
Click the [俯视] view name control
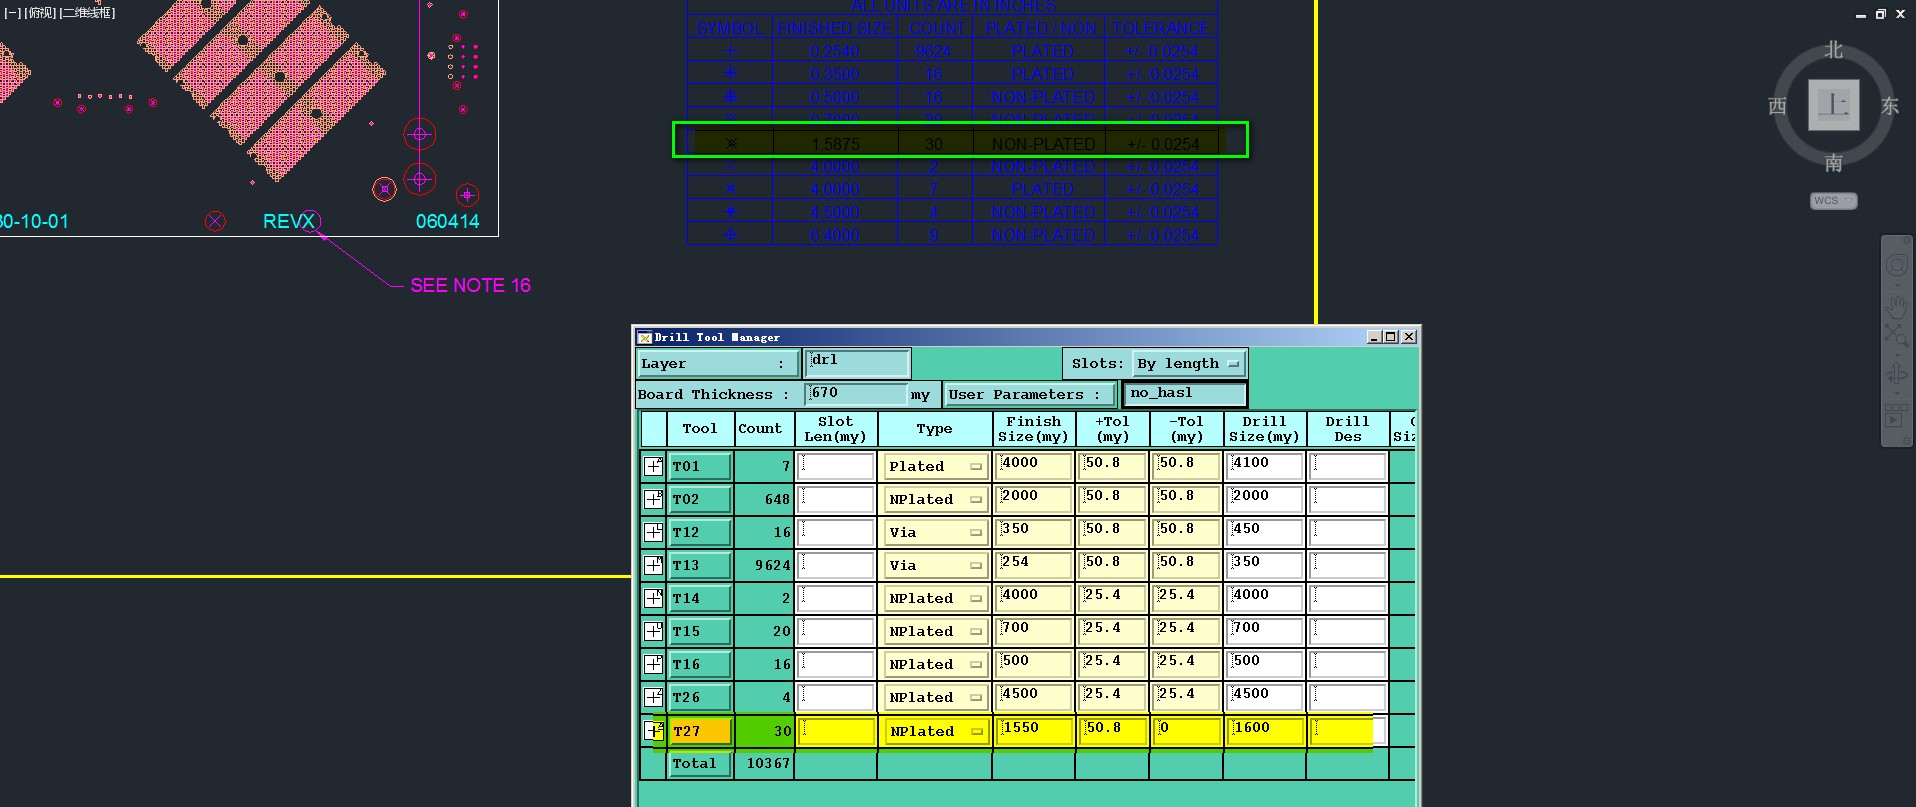click(x=39, y=13)
